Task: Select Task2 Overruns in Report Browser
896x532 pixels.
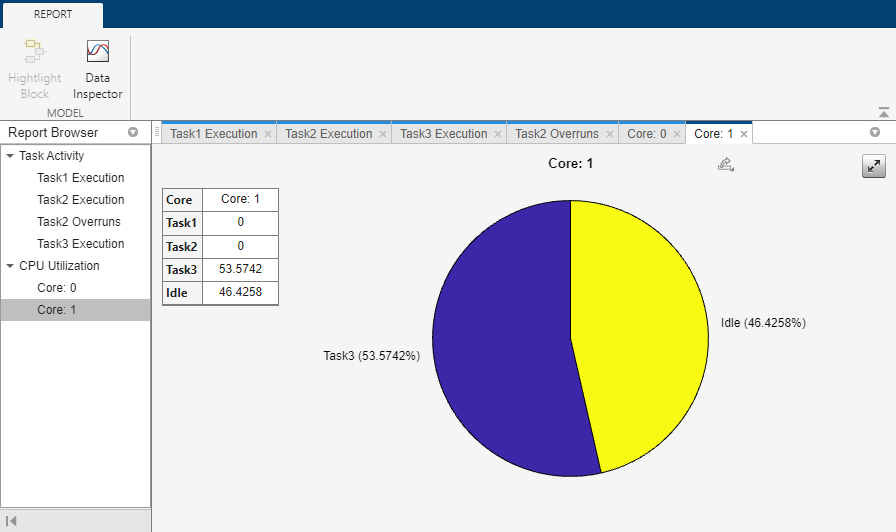Action: [x=80, y=222]
